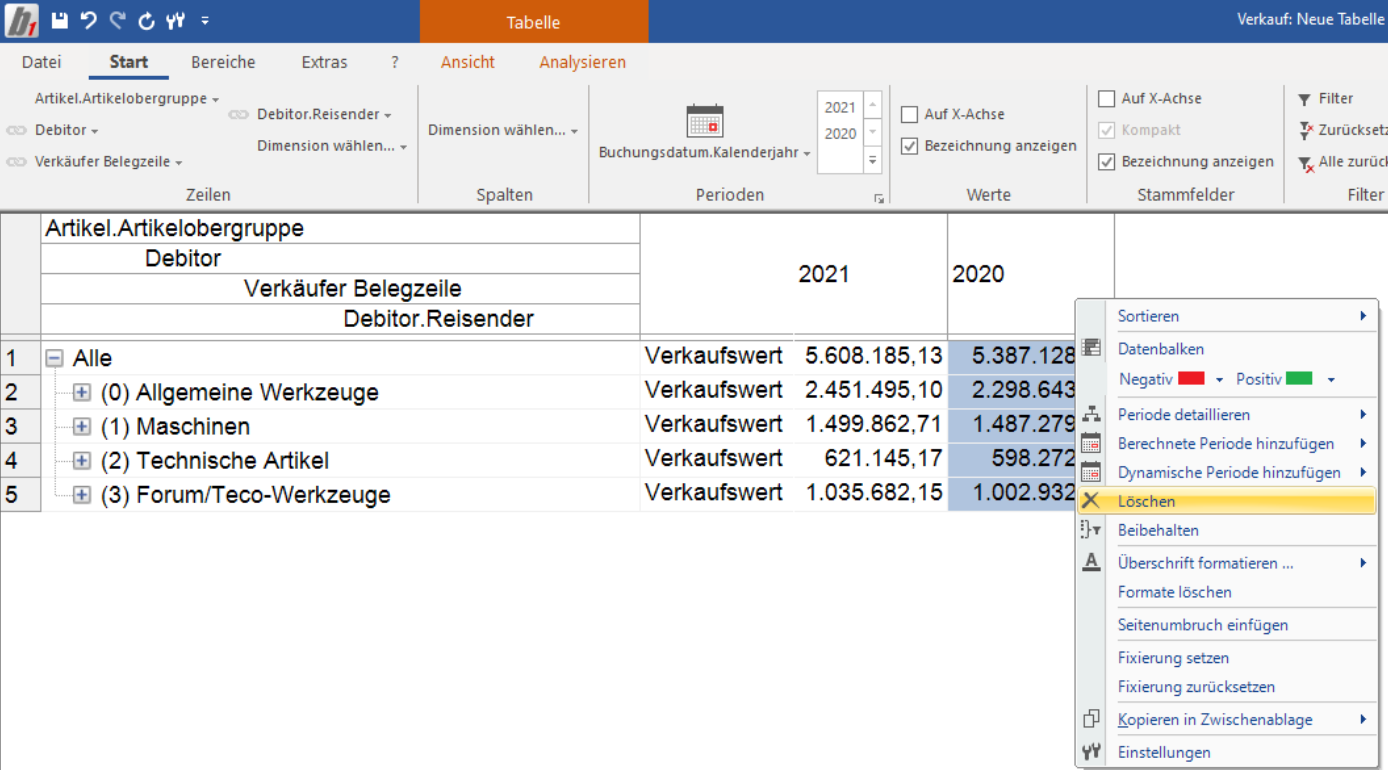Open the Perioden group dialog launcher icon
The height and width of the screenshot is (780, 1390).
879,199
